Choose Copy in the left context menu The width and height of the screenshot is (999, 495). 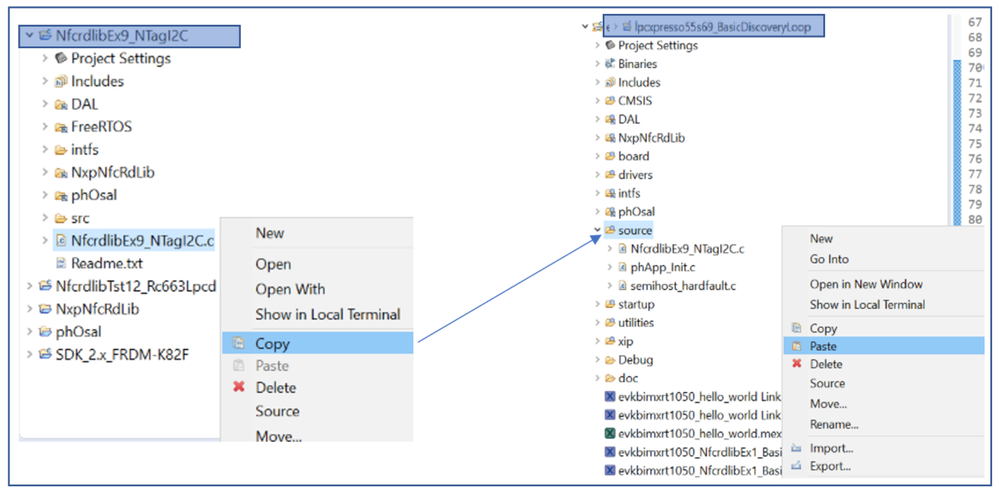(x=272, y=343)
